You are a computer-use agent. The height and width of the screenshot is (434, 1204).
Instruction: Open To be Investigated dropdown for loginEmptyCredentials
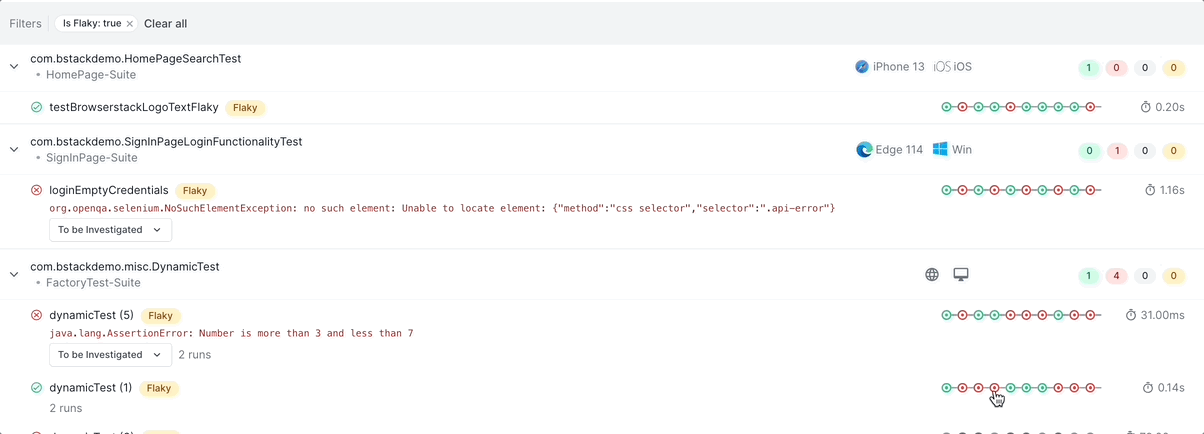110,230
